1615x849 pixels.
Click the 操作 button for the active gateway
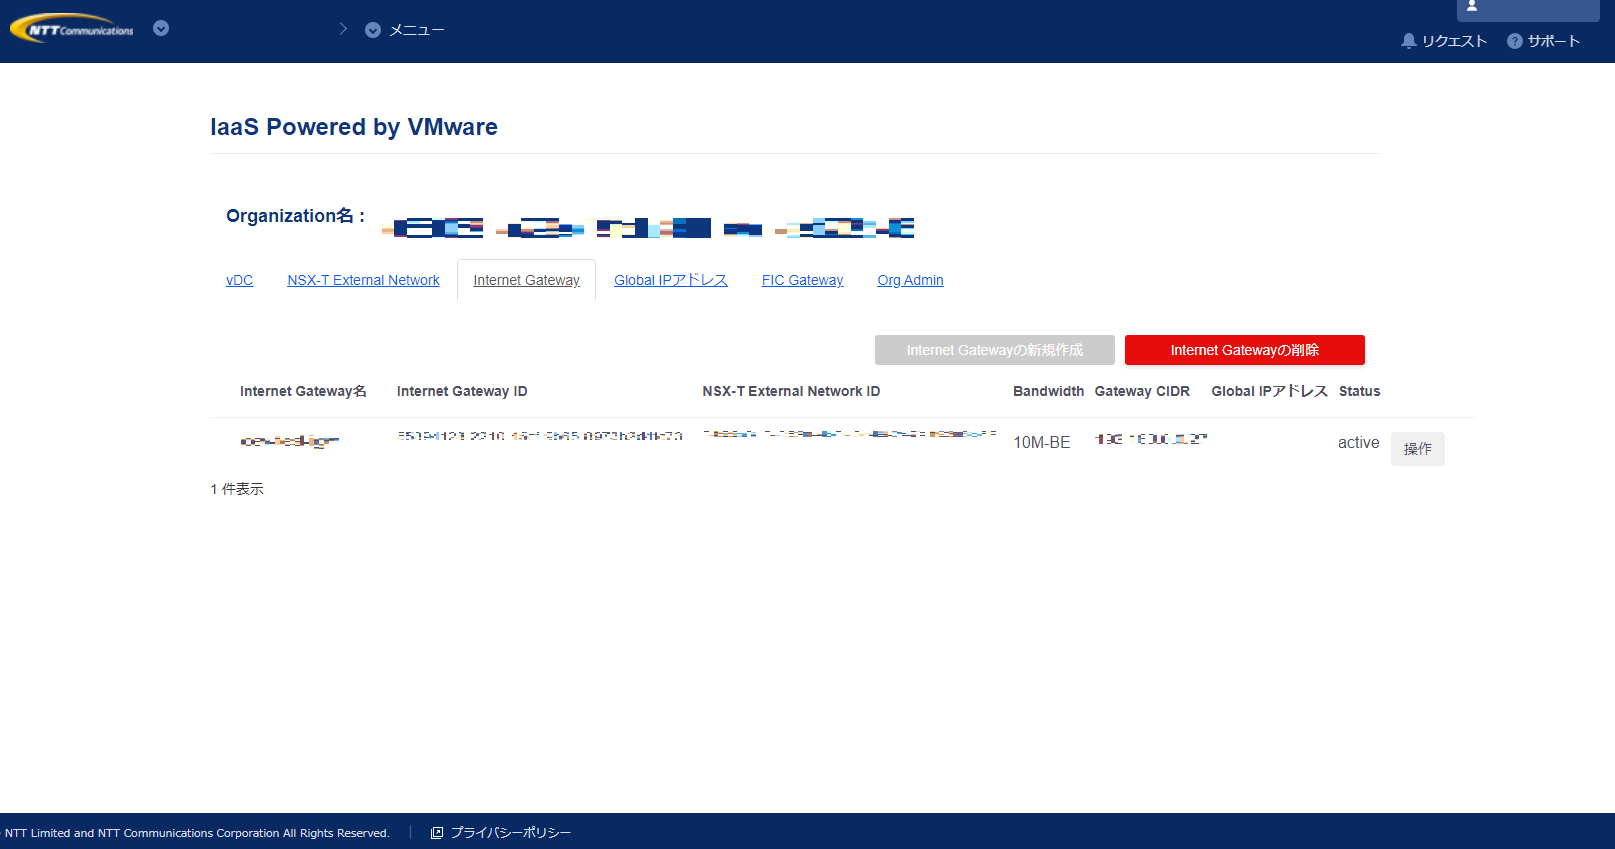1418,449
